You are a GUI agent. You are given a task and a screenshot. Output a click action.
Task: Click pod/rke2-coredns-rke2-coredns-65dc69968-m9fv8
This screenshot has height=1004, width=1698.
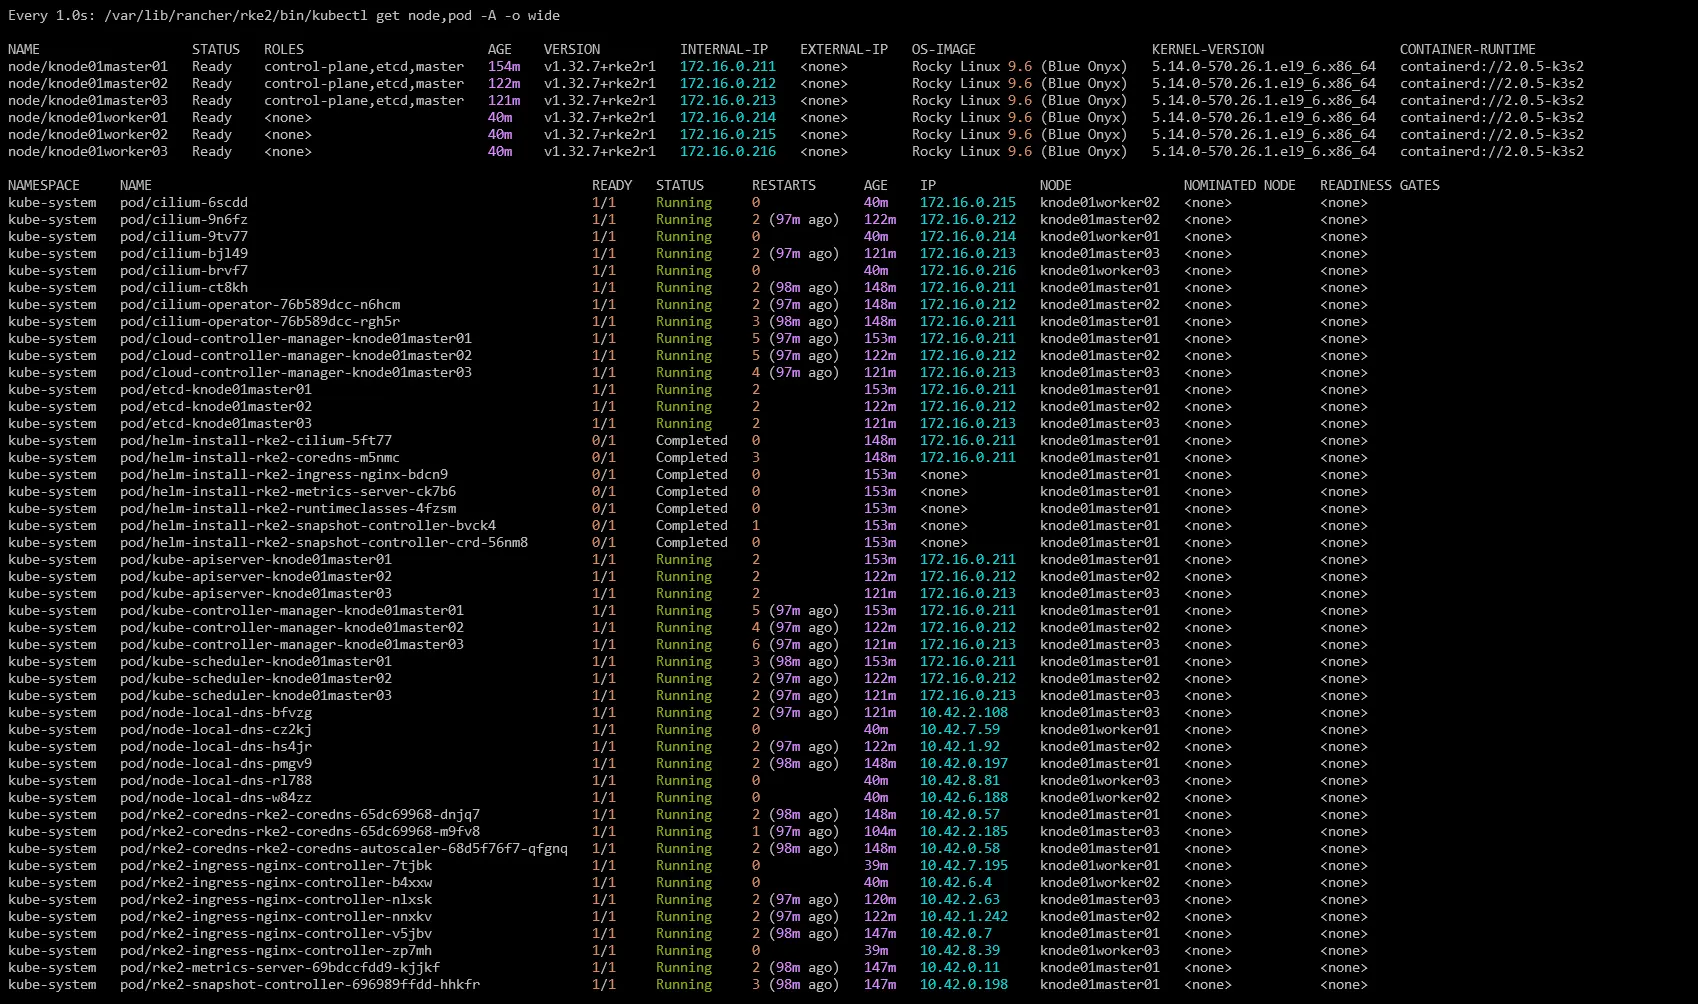(x=300, y=831)
